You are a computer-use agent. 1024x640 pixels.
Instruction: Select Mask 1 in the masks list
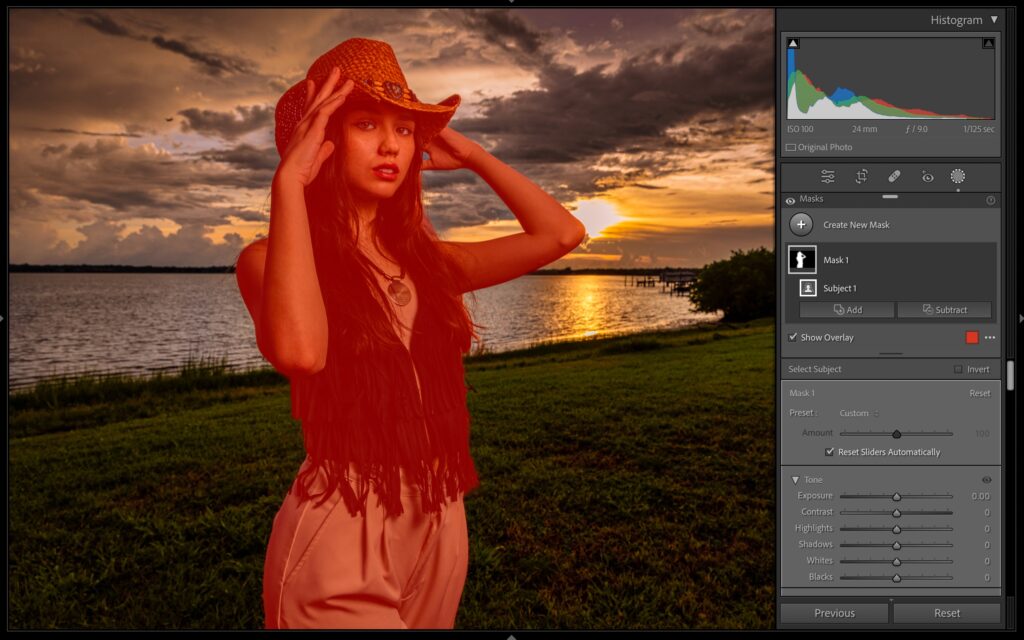835,260
